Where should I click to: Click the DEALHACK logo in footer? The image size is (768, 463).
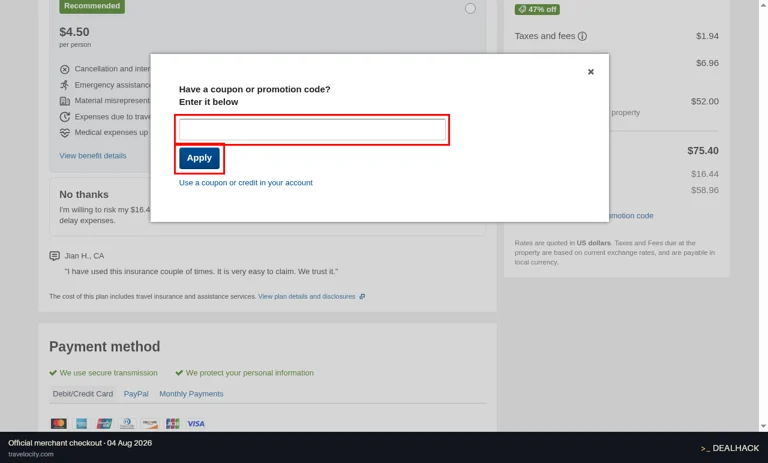click(729, 448)
